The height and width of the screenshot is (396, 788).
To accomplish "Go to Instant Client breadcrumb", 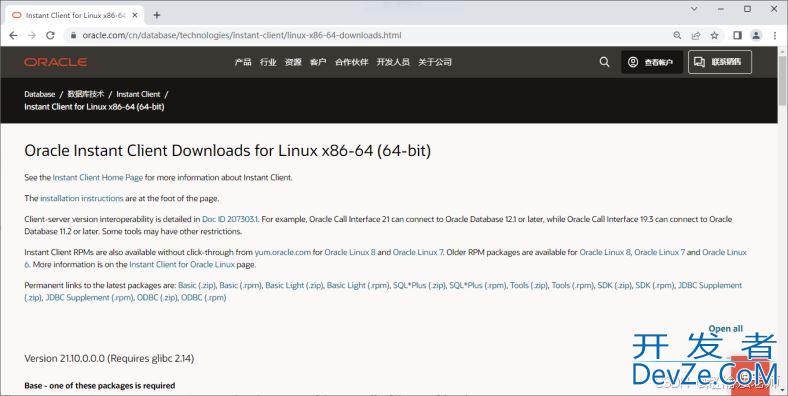I will click(138, 94).
